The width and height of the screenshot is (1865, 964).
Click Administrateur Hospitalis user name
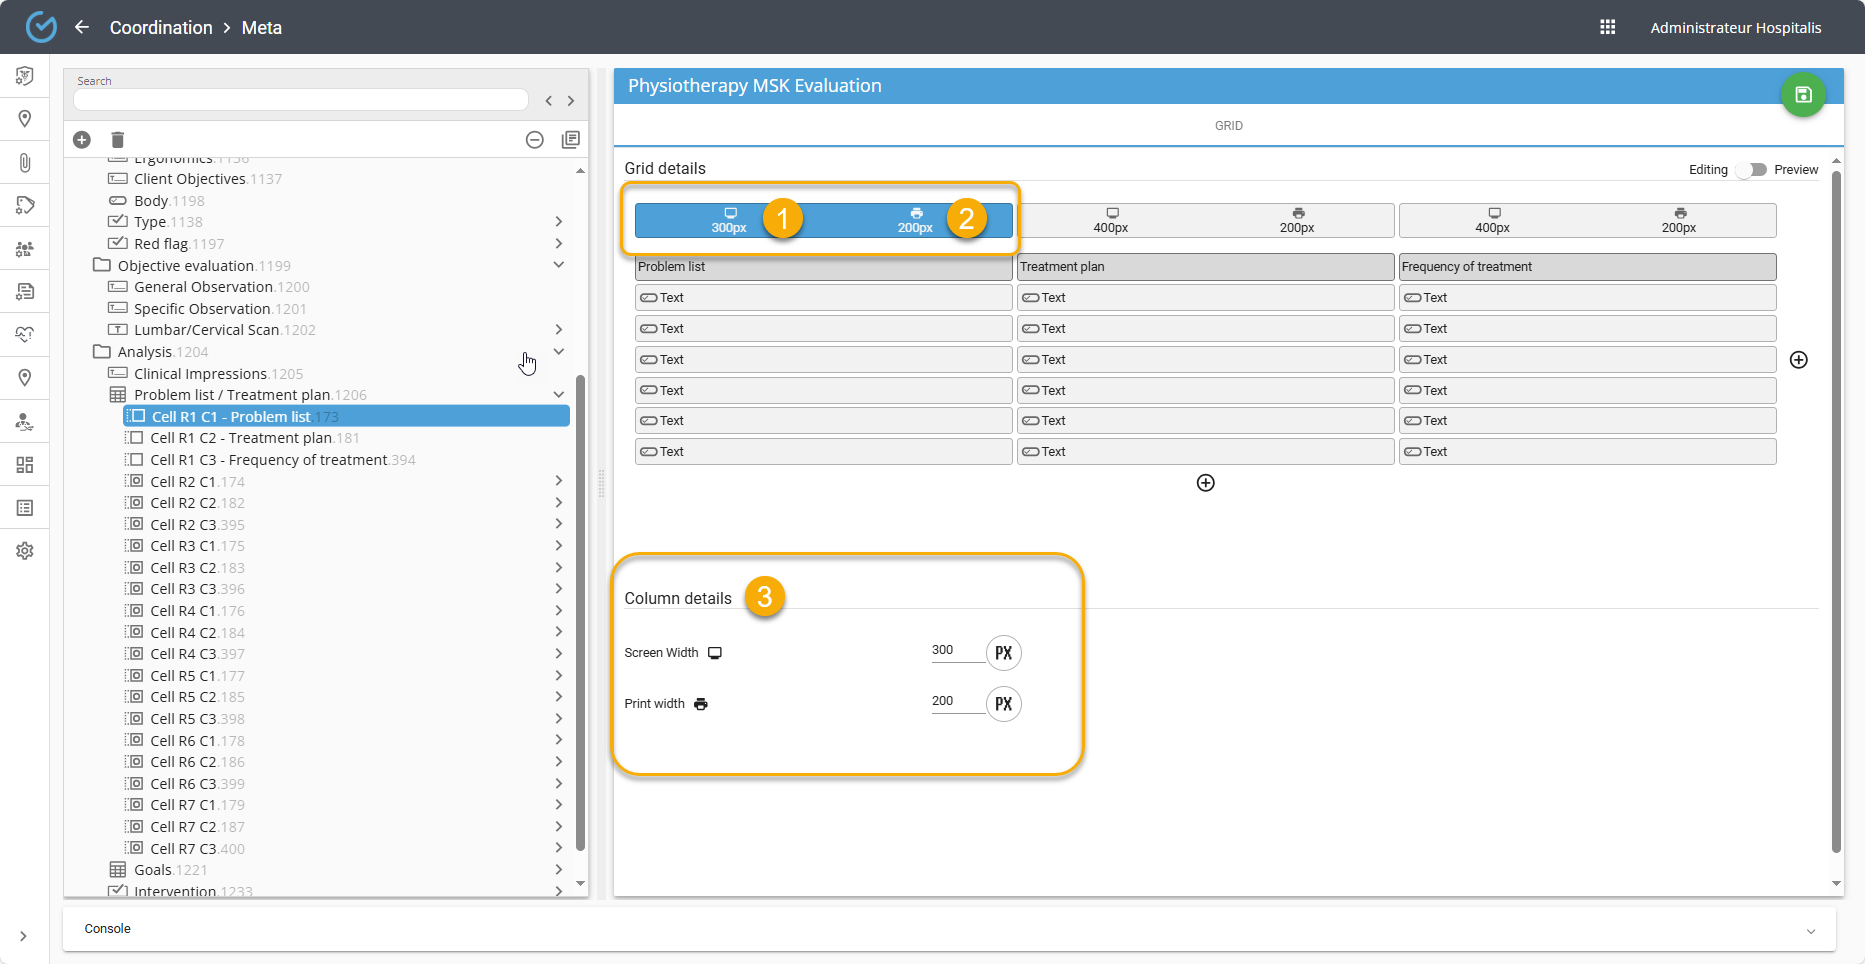[x=1735, y=28]
